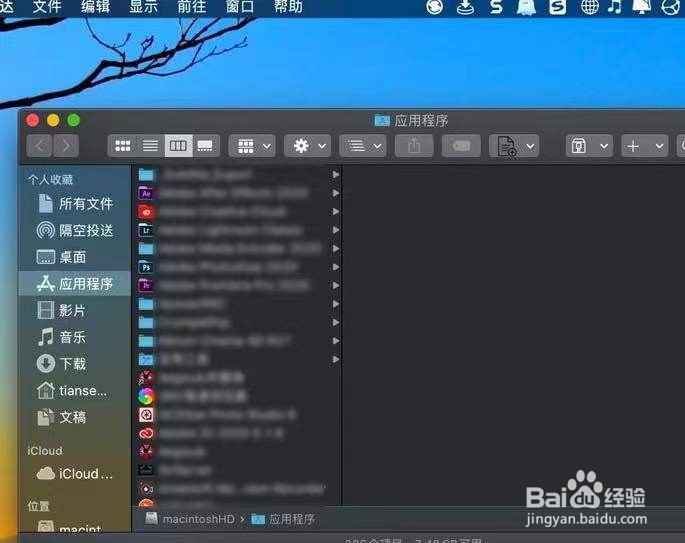The image size is (685, 543).
Task: Click the 个人收藏 sidebar heading
Action: [50, 180]
